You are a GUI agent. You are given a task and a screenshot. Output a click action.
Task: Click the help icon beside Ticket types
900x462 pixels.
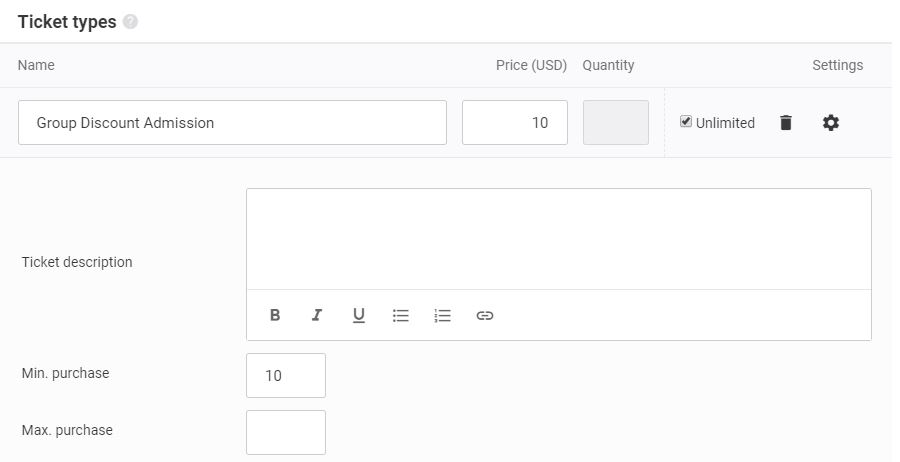tap(130, 22)
